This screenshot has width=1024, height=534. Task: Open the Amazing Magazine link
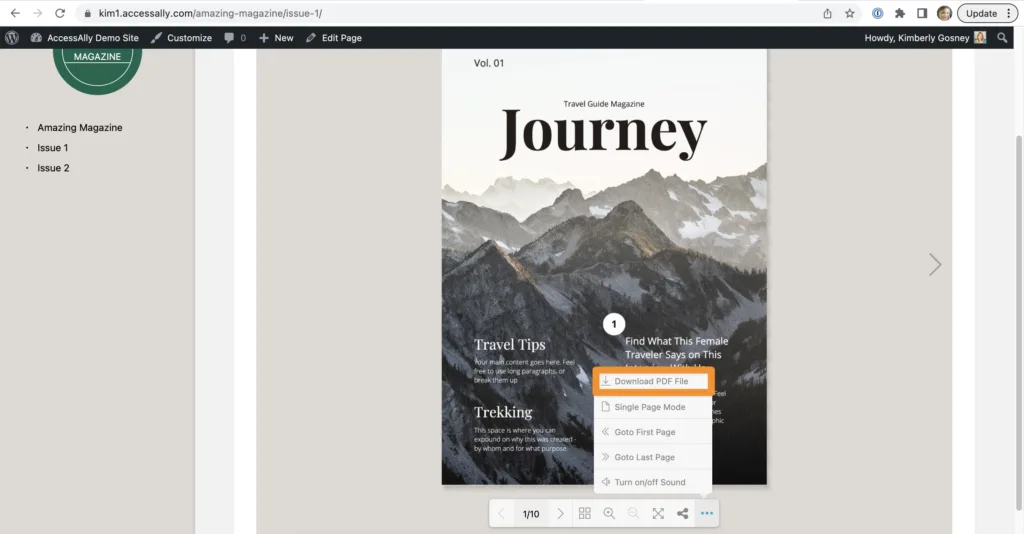coord(80,127)
